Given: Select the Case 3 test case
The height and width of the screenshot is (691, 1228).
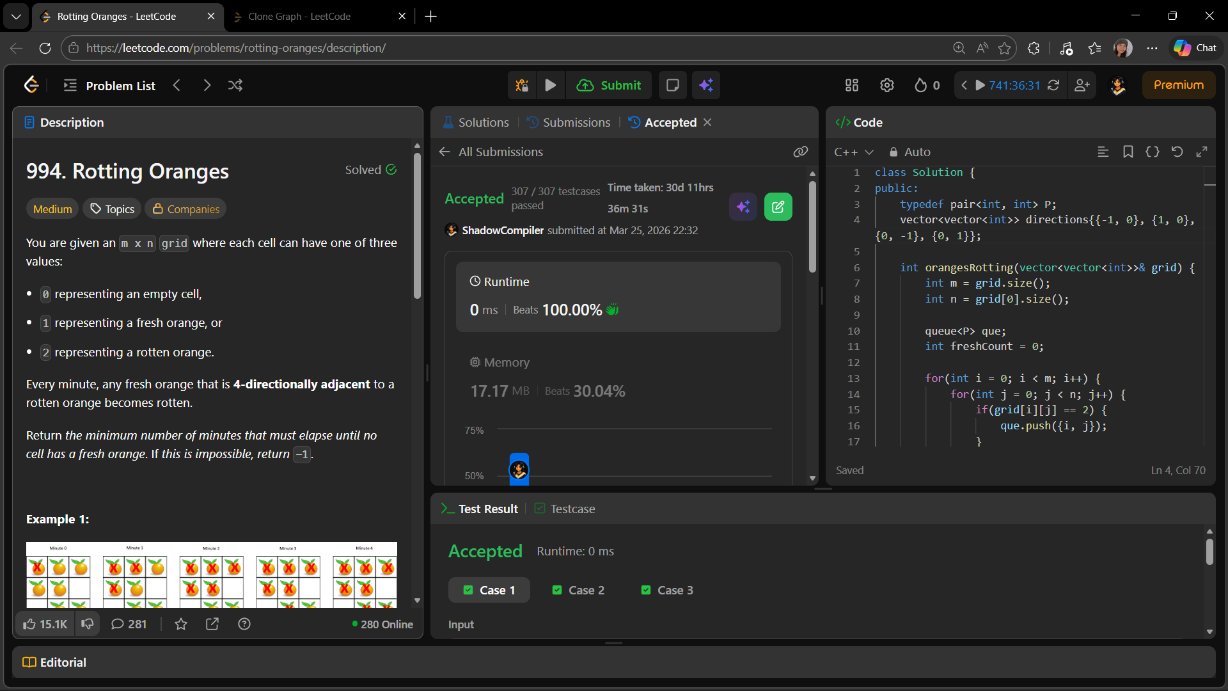Looking at the screenshot, I should pos(667,590).
